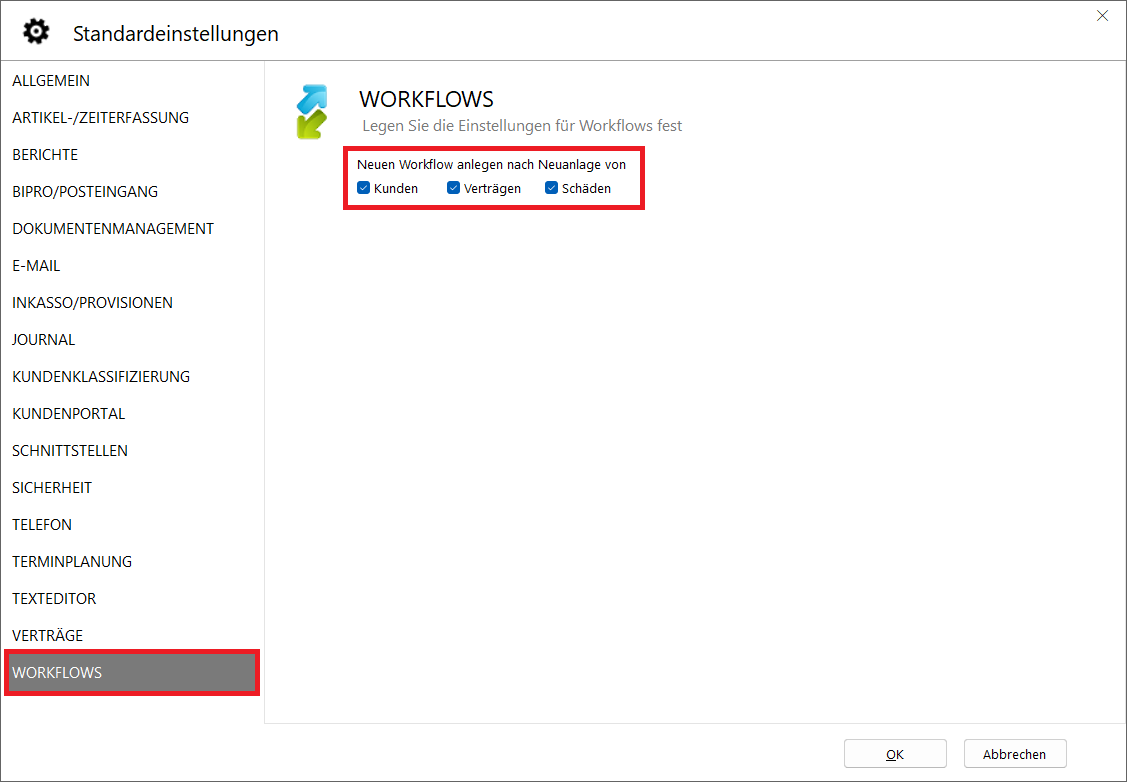Toggle the Verträgen checkbox
The width and height of the screenshot is (1127, 782).
point(454,188)
